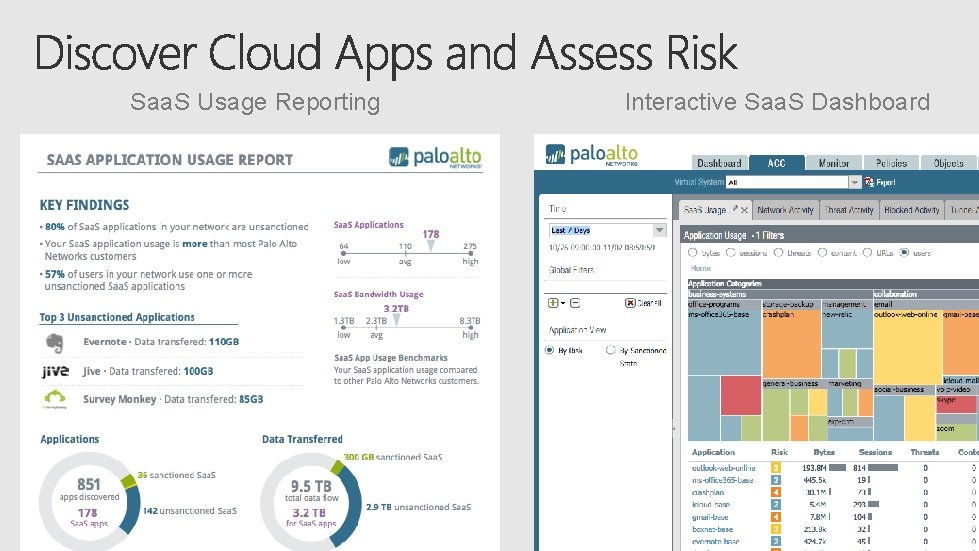Click the orange crashplan treemap block

point(791,343)
